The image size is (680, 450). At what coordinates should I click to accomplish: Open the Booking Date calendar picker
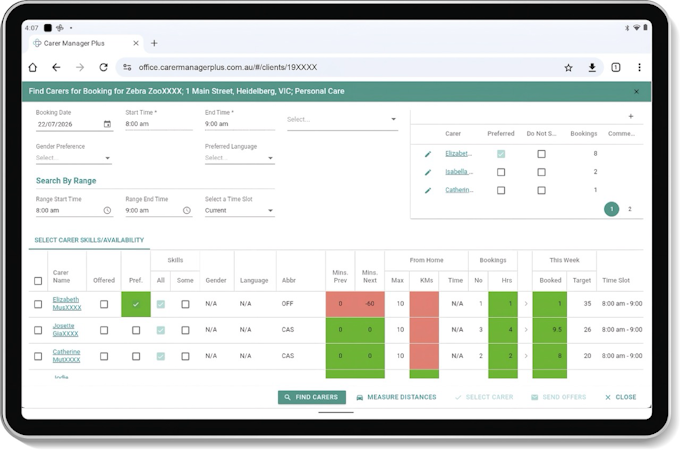tap(107, 124)
